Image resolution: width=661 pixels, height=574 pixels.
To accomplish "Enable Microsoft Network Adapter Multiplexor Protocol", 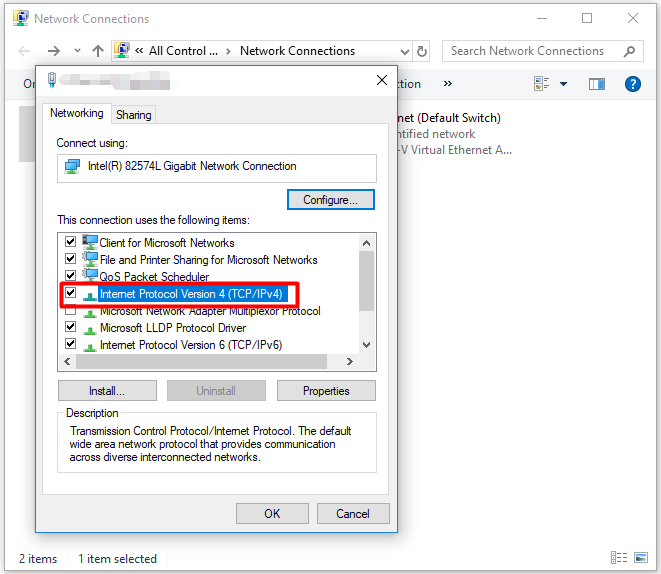I will tap(70, 311).
